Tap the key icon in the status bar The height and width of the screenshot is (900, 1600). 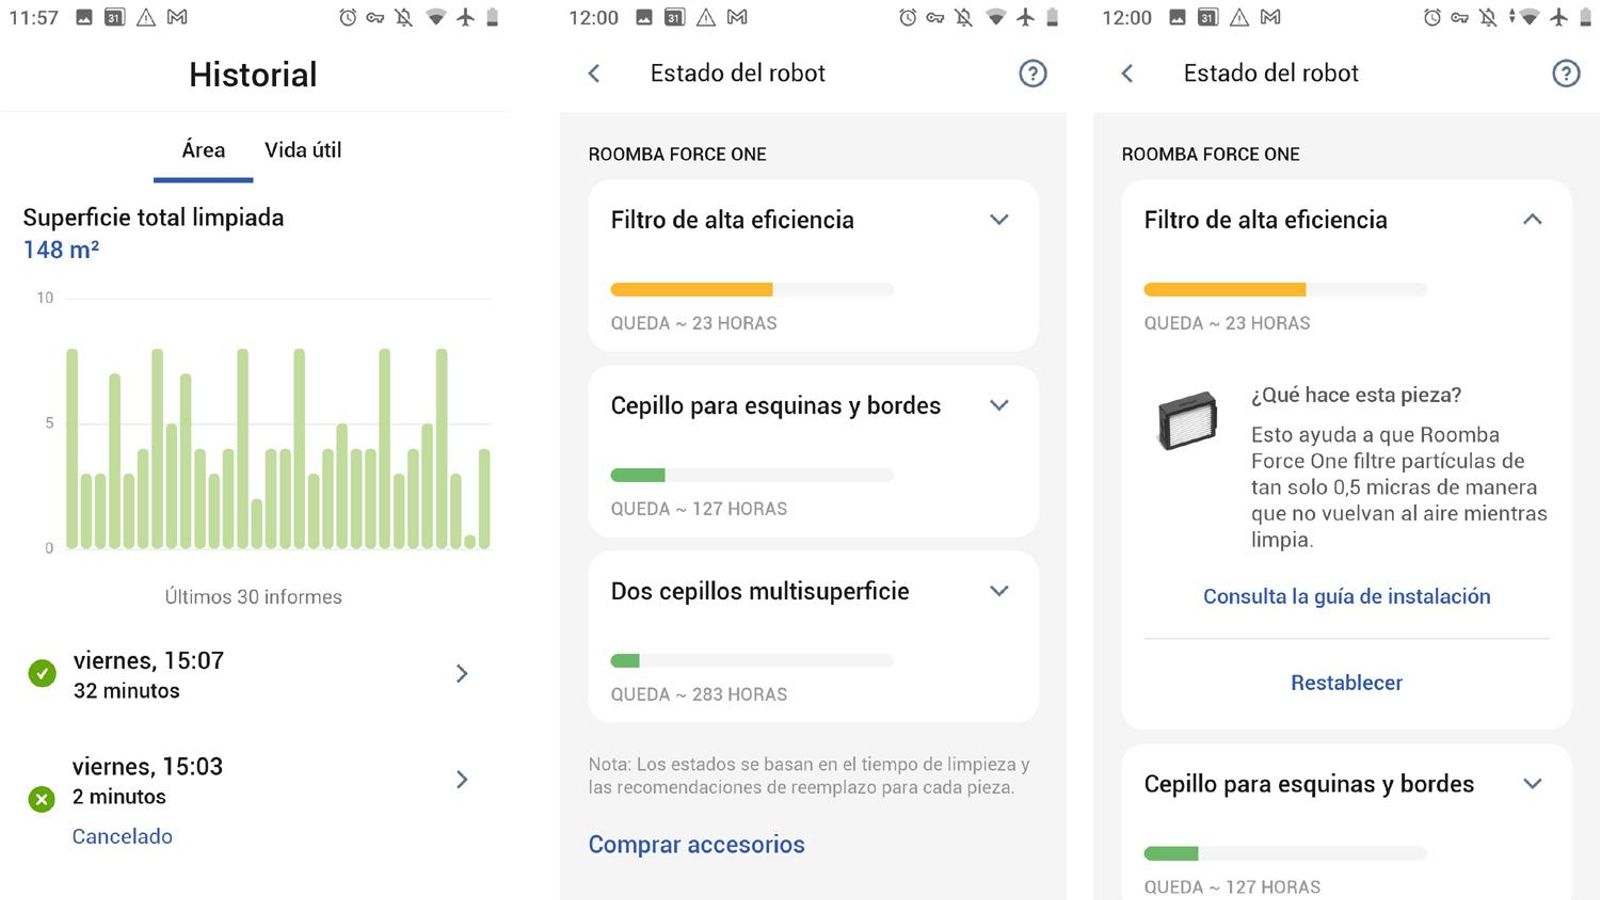(x=935, y=16)
